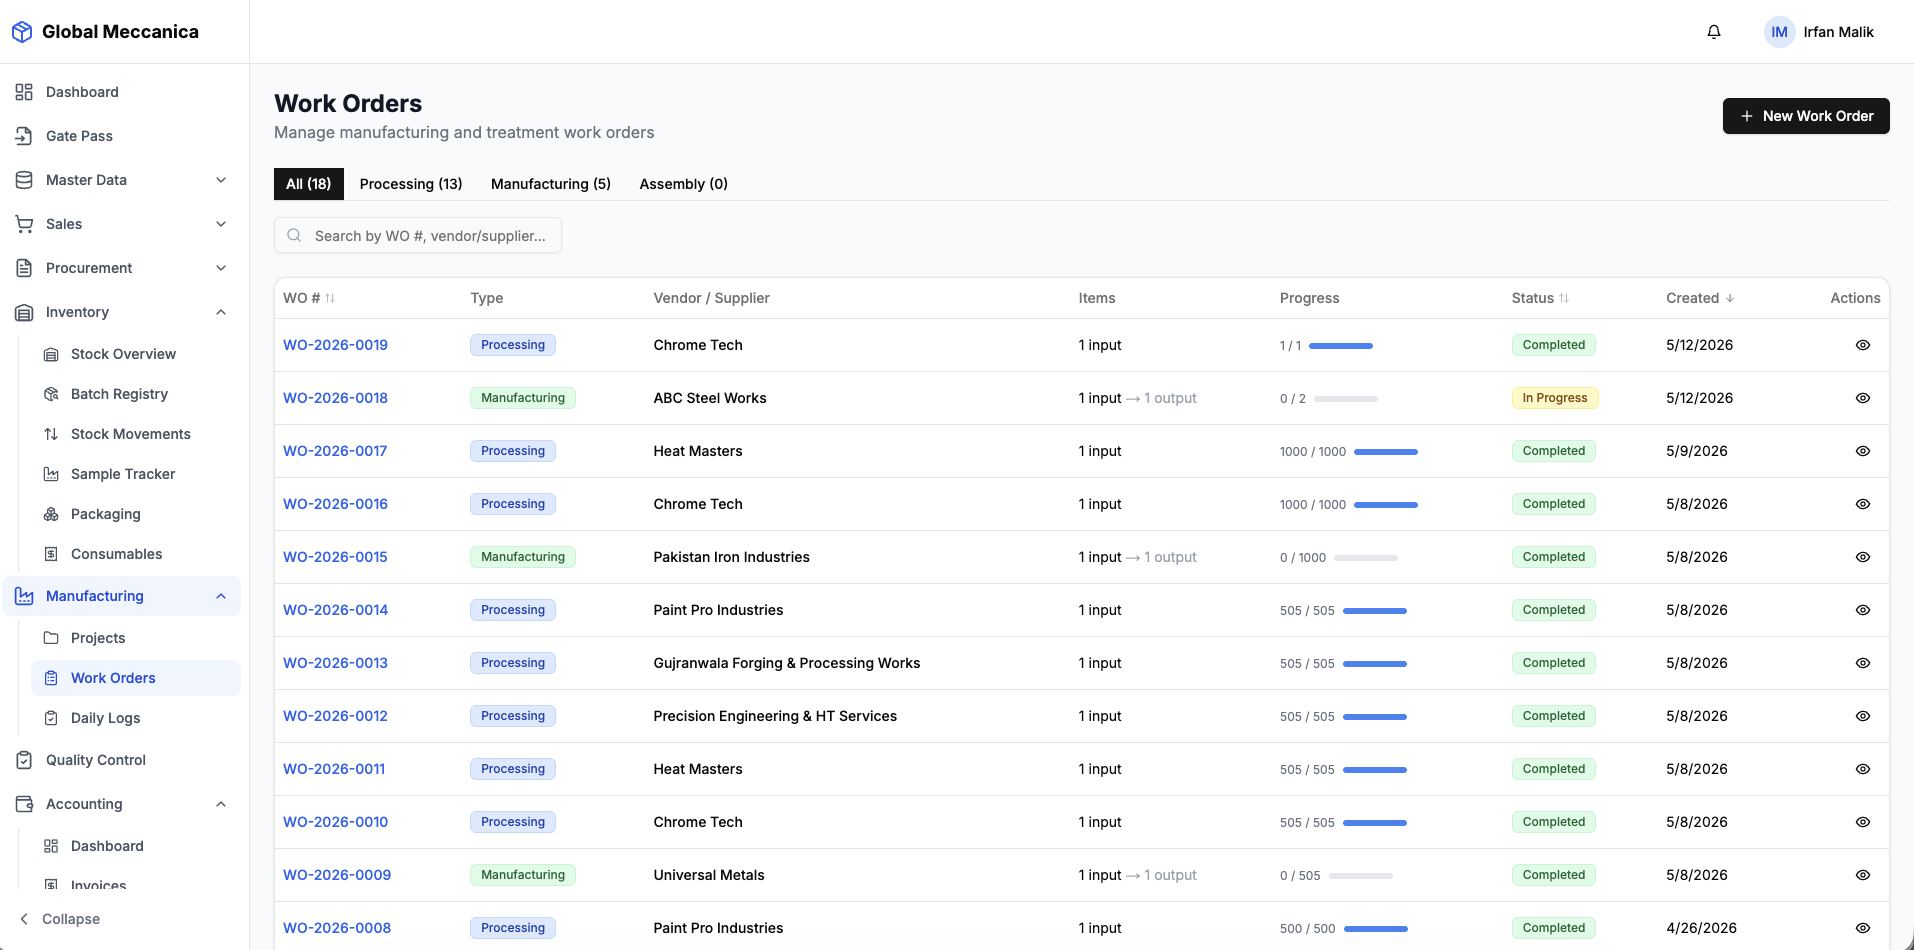Sort by Status column arrows
The height and width of the screenshot is (950, 1914).
point(1564,298)
